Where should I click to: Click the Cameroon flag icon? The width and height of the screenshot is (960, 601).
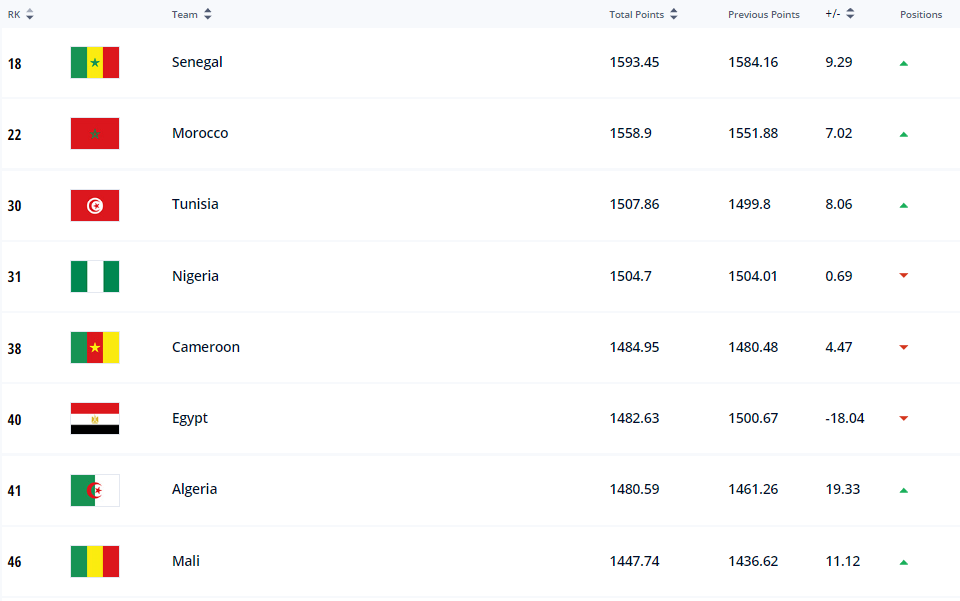(x=95, y=348)
